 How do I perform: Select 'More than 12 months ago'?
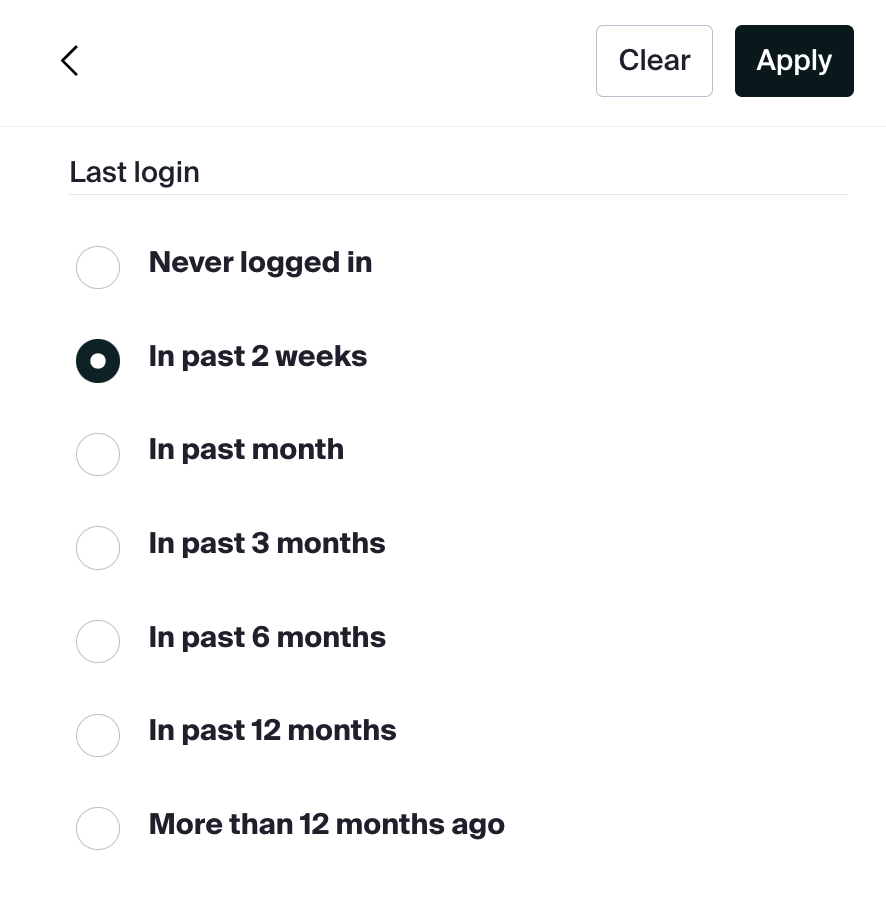coord(98,828)
